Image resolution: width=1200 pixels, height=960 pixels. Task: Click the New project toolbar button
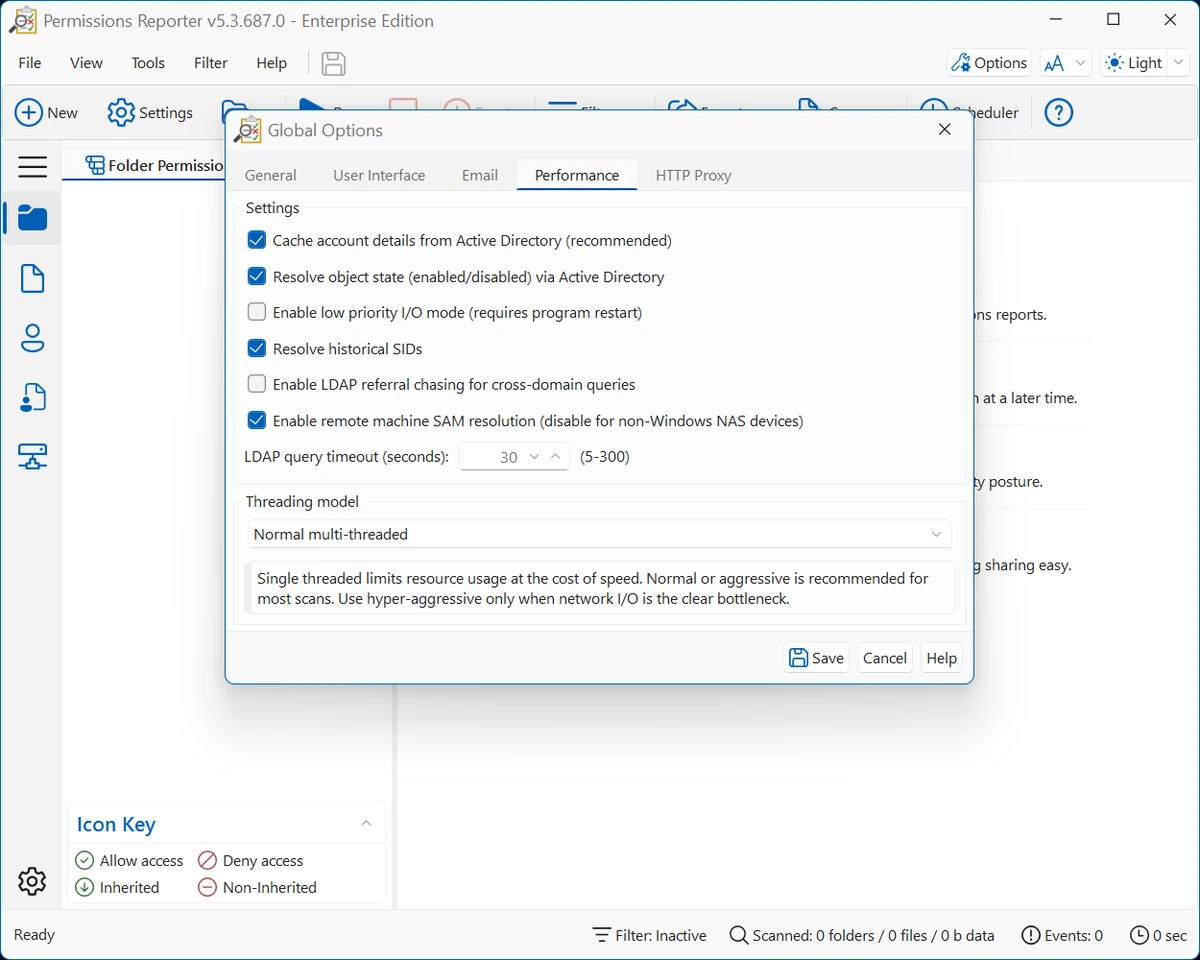tap(46, 113)
